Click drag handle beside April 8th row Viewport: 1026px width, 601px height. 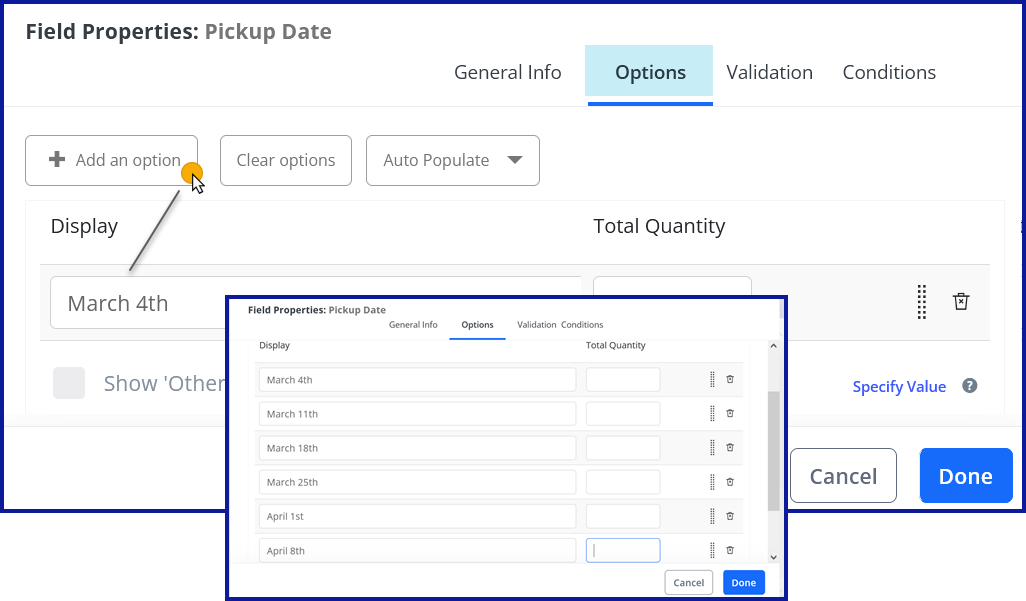(x=712, y=550)
